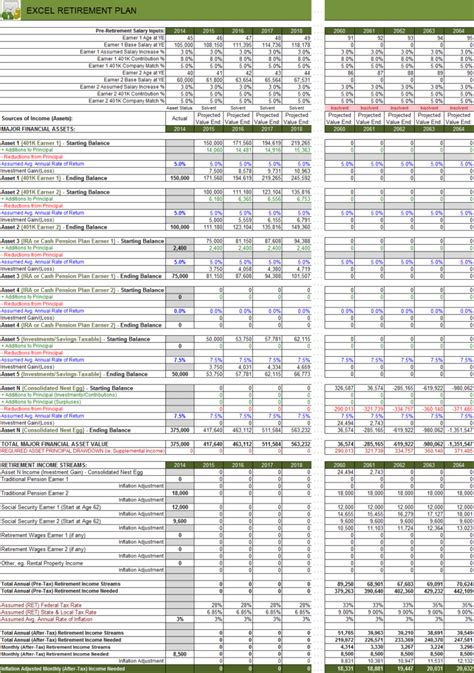Select the RETIREMENT INCOME STREAMS heading
474x673 pixels.
[44, 465]
